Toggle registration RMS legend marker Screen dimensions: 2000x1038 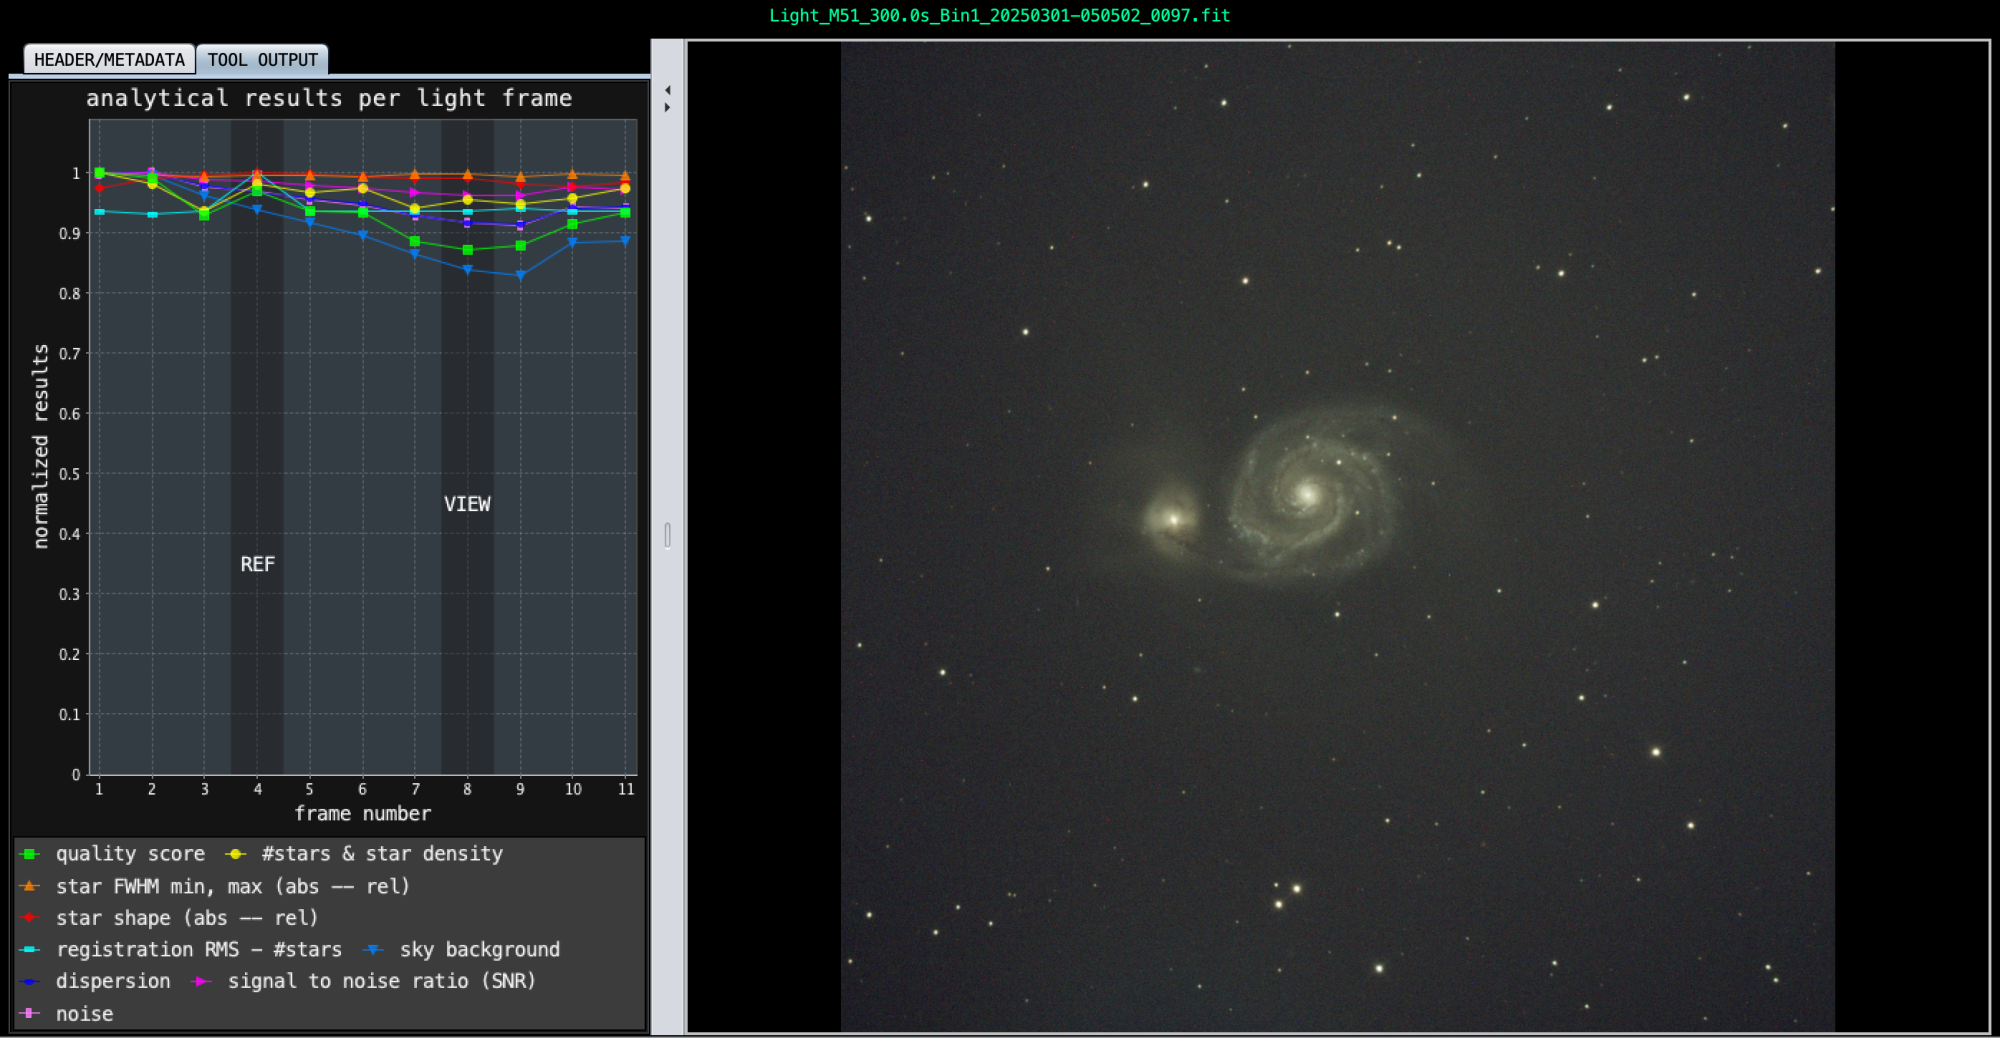coord(30,949)
